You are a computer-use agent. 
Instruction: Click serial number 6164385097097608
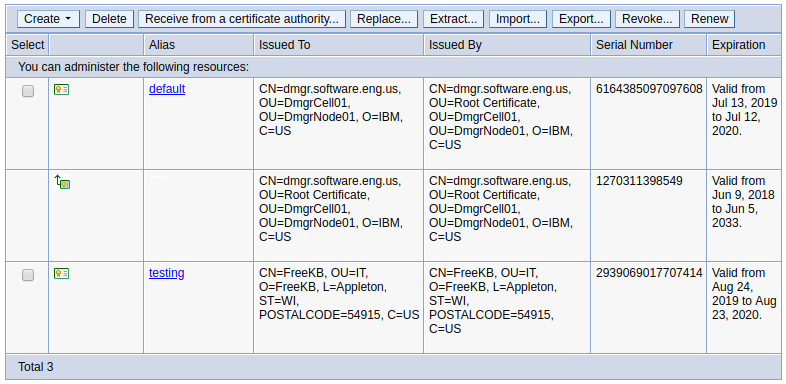[649, 89]
